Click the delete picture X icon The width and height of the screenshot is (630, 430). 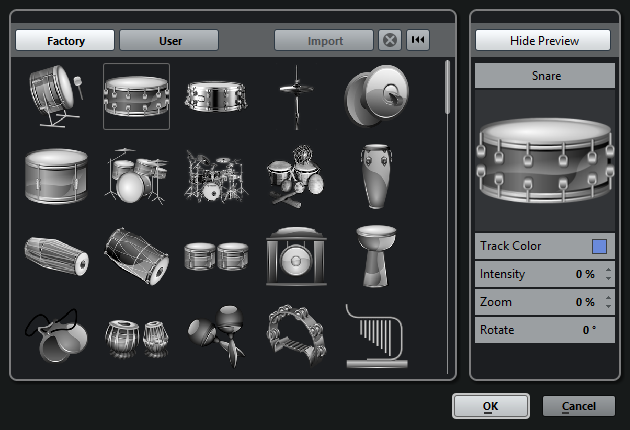pos(390,40)
